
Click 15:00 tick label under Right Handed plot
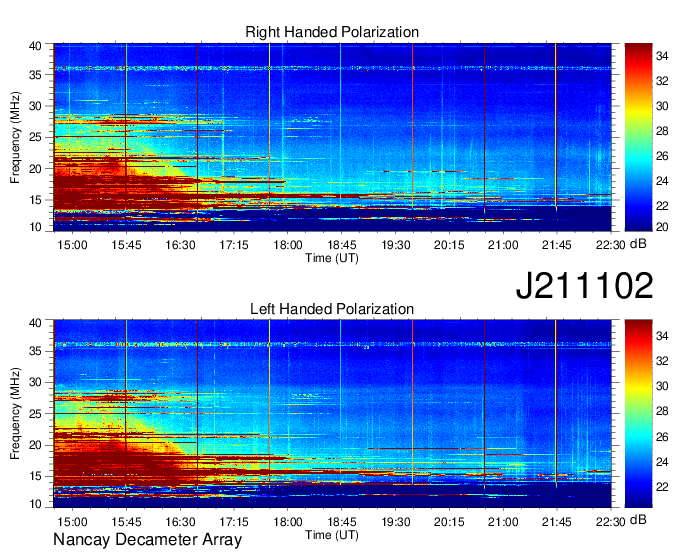click(x=72, y=245)
